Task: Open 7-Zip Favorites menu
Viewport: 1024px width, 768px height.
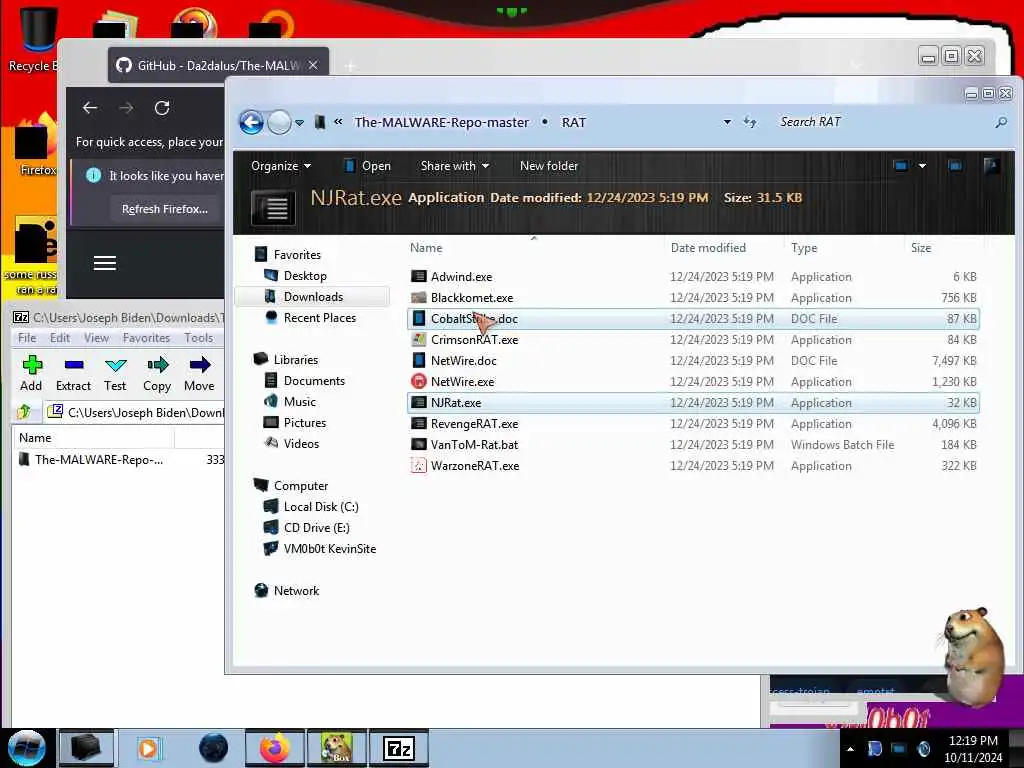Action: 146,338
